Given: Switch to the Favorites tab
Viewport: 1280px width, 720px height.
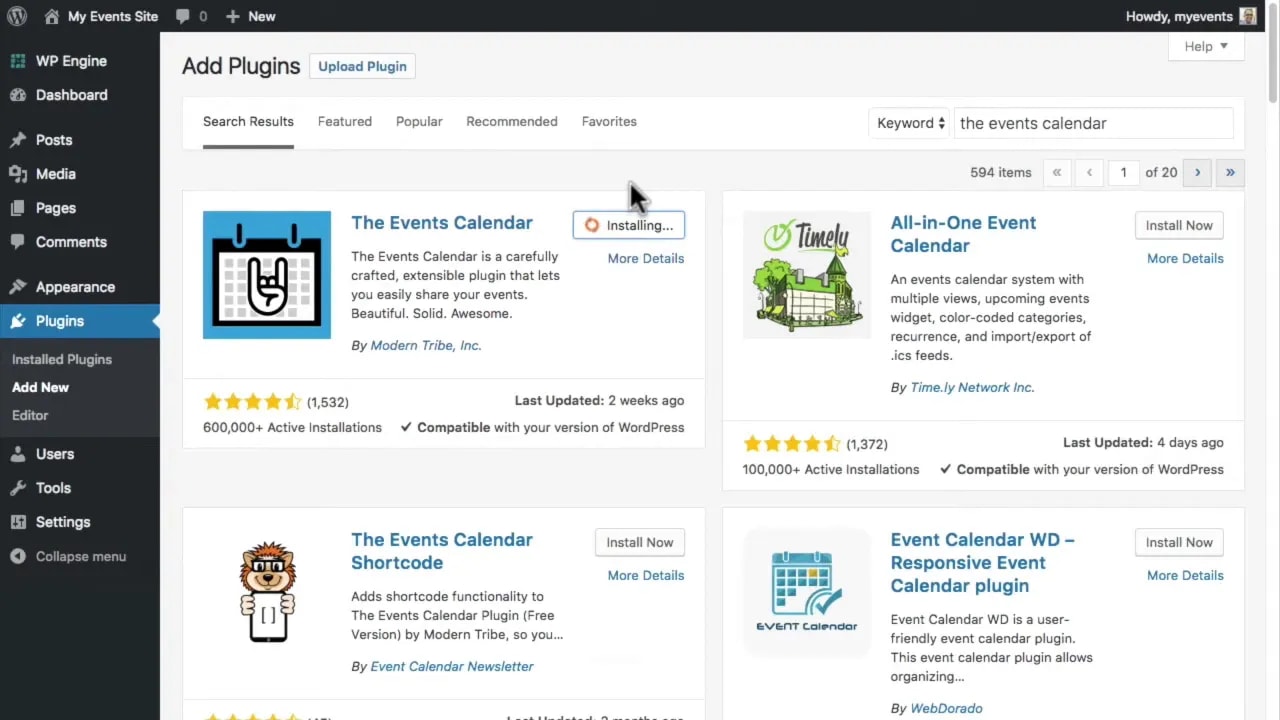Looking at the screenshot, I should click(x=609, y=121).
